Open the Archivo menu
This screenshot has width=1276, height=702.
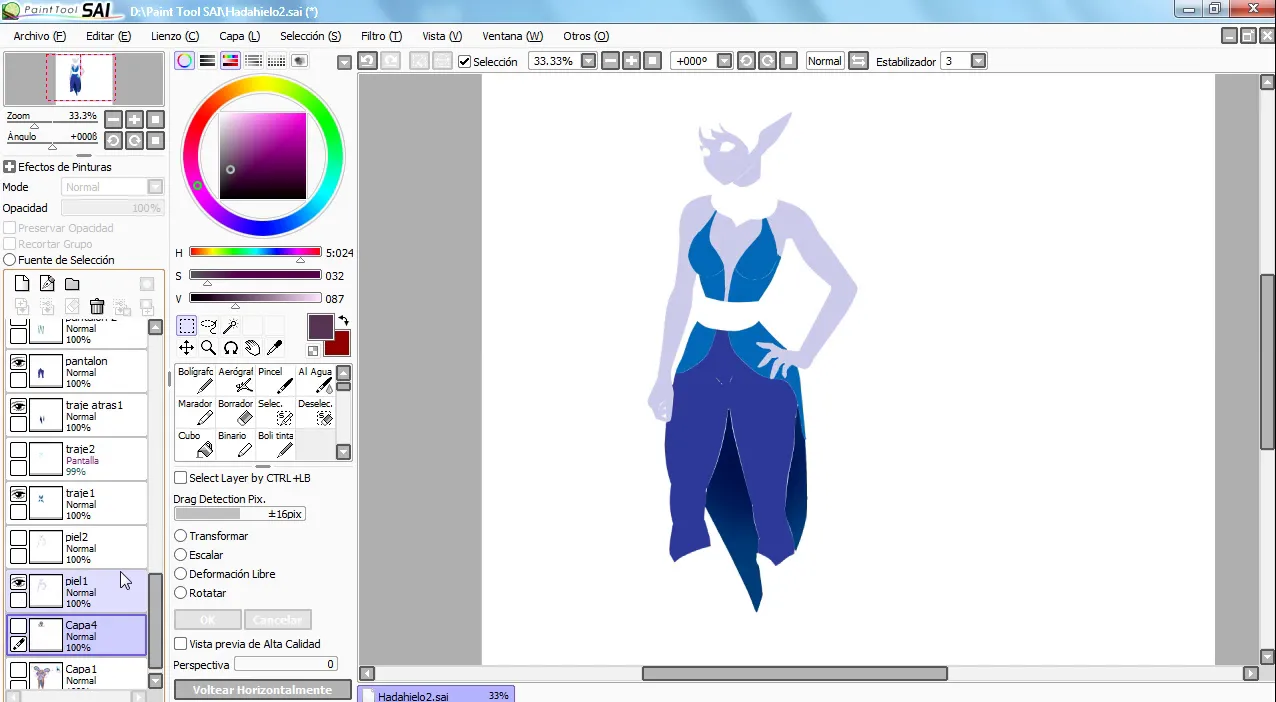(40, 36)
